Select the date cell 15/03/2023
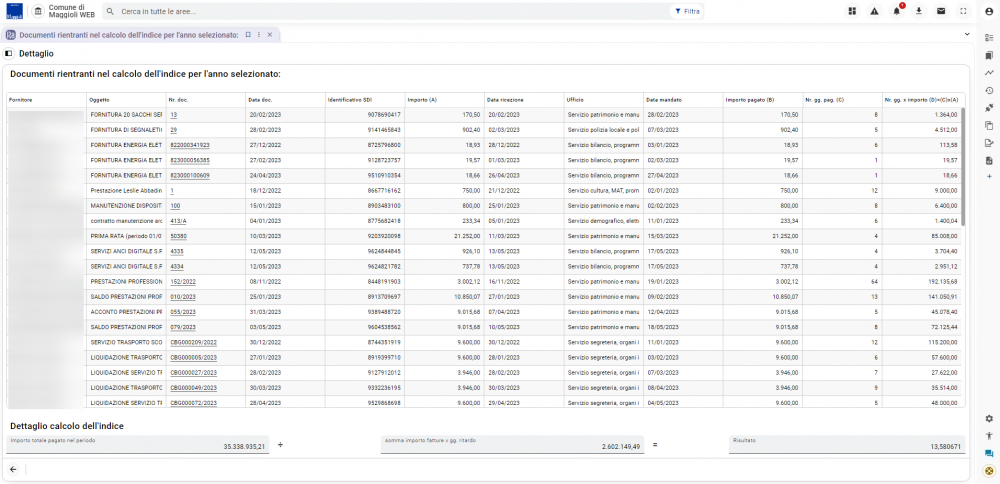 (x=682, y=236)
